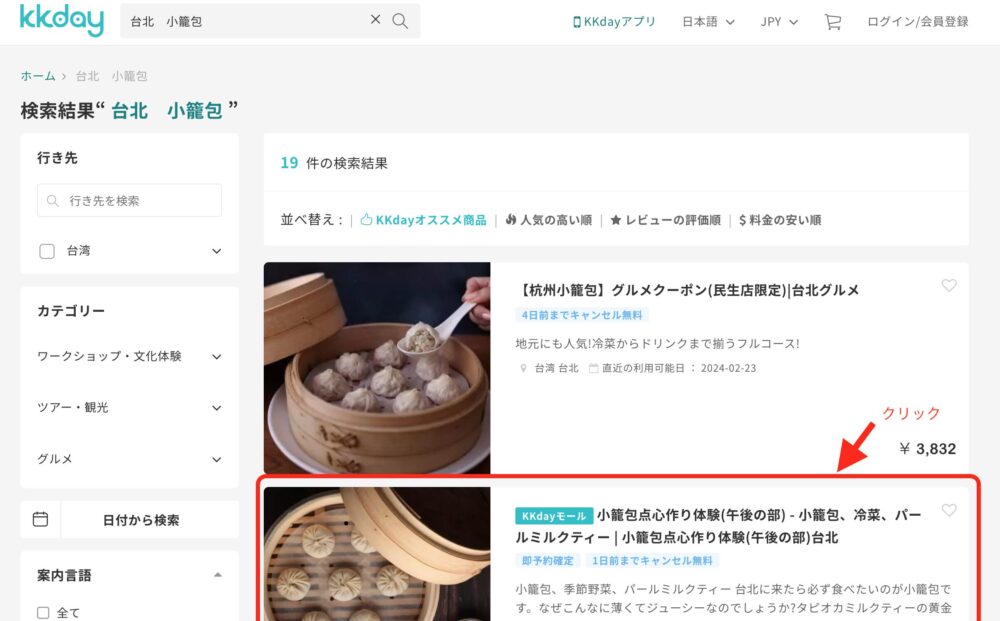Open the shopping cart

click(832, 21)
